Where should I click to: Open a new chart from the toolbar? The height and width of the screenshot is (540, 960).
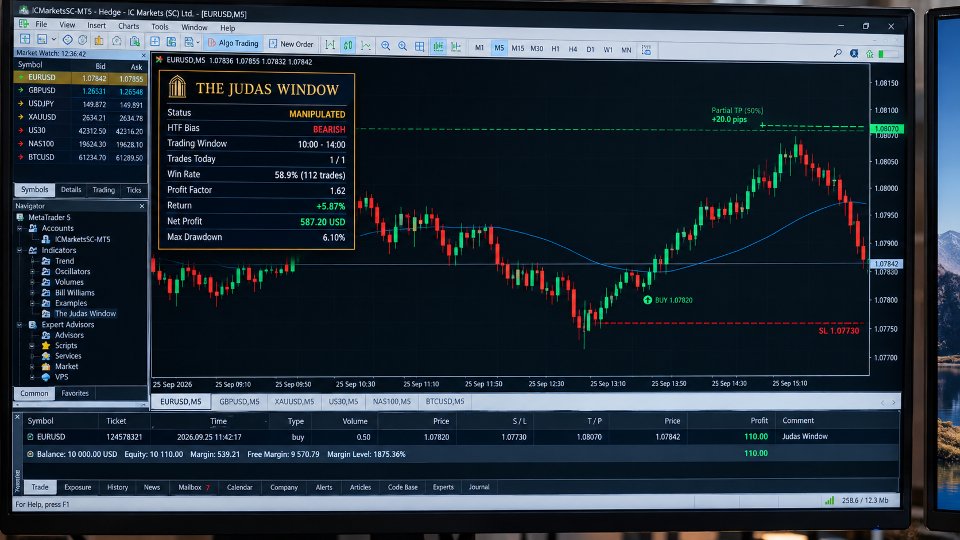click(25, 40)
